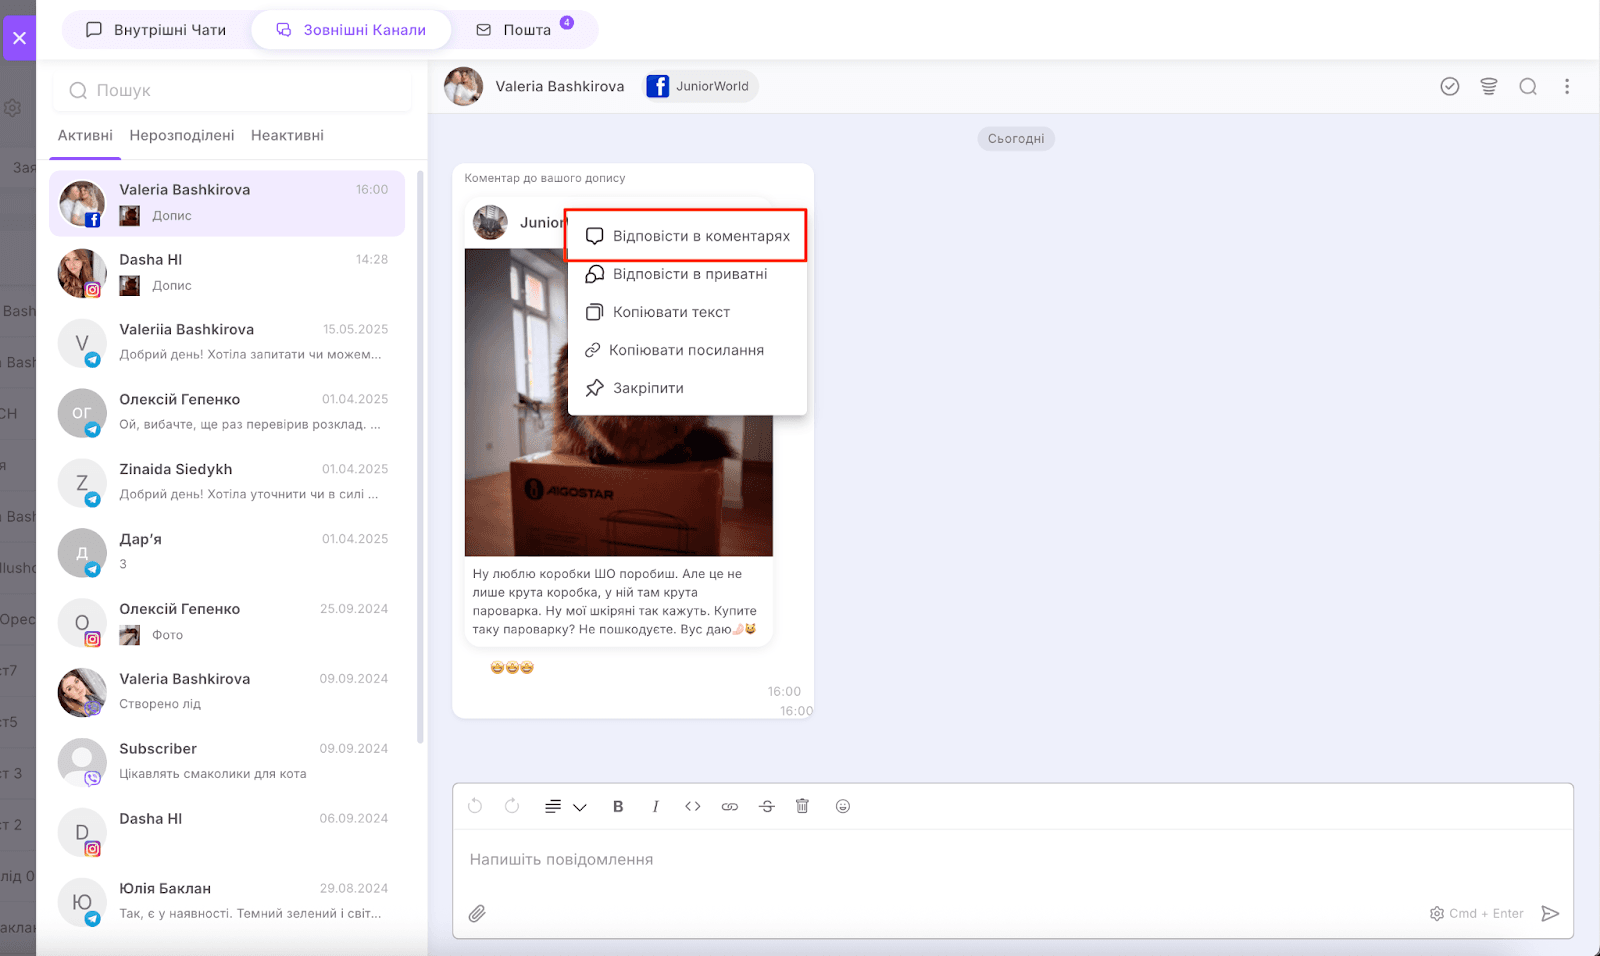
Task: Open the stacked layers icon in chat header
Action: [1489, 87]
